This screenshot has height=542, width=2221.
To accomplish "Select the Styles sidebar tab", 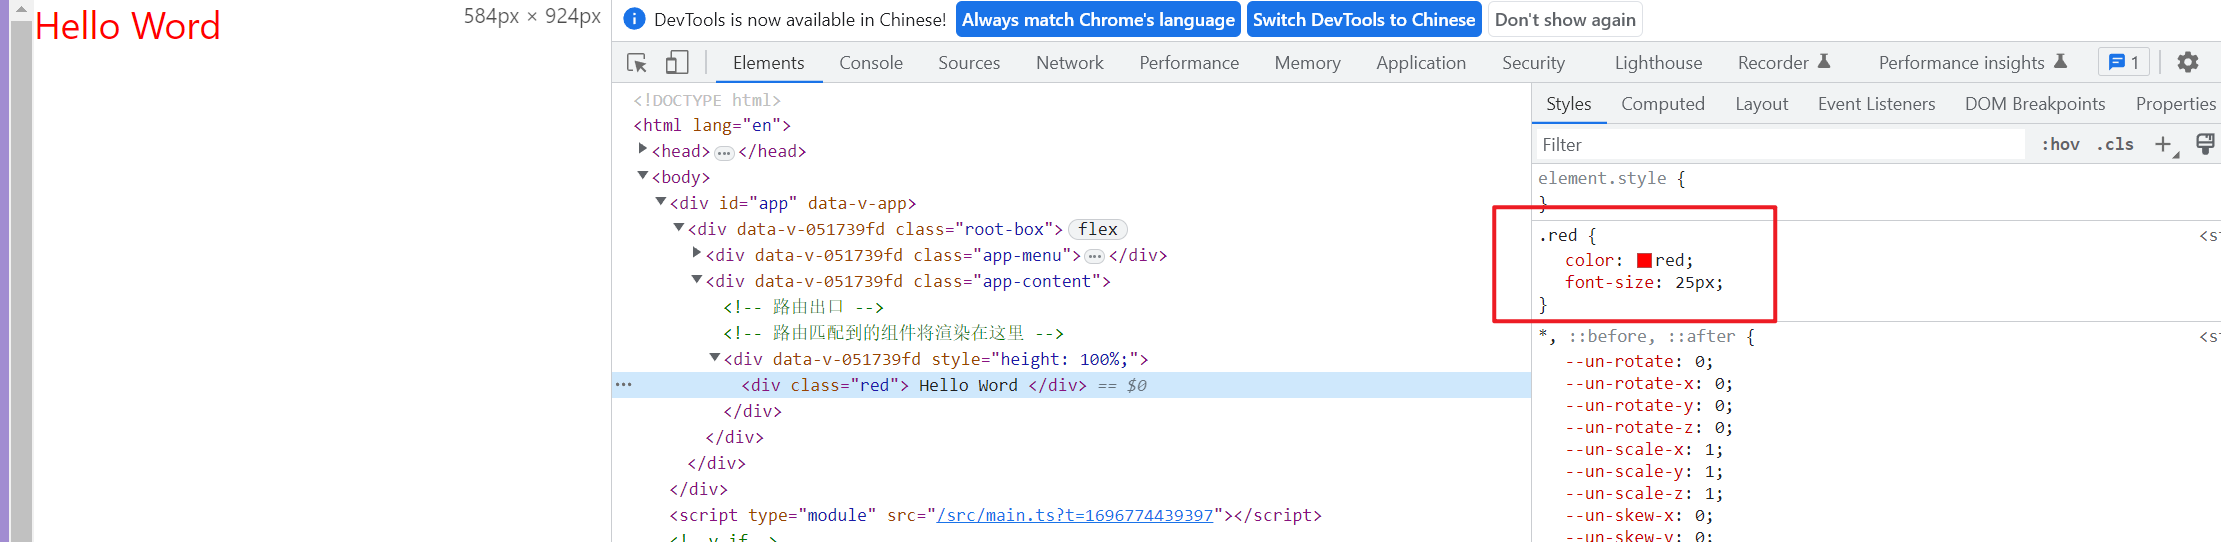I will tap(1569, 104).
